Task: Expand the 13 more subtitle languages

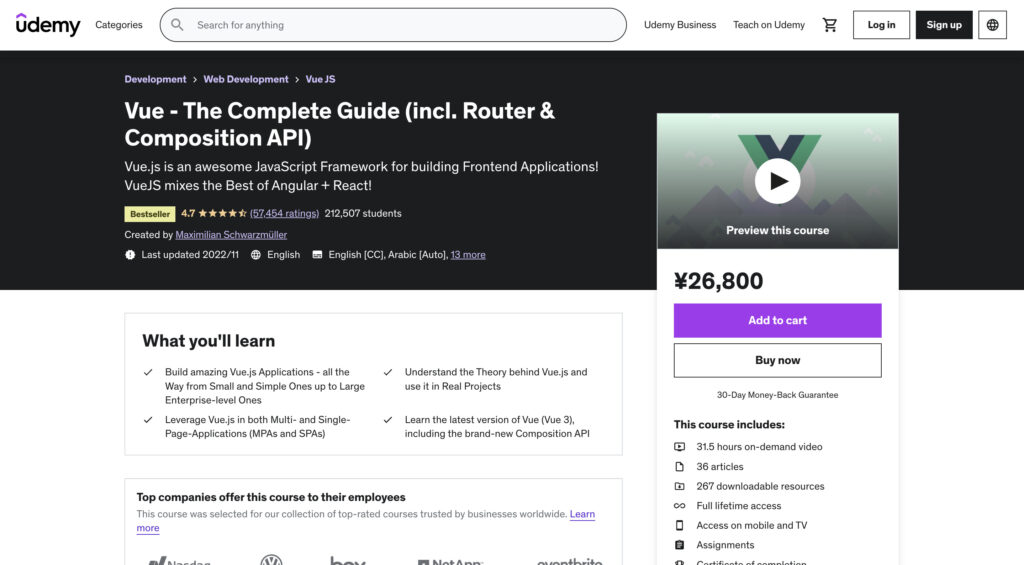Action: pos(468,255)
